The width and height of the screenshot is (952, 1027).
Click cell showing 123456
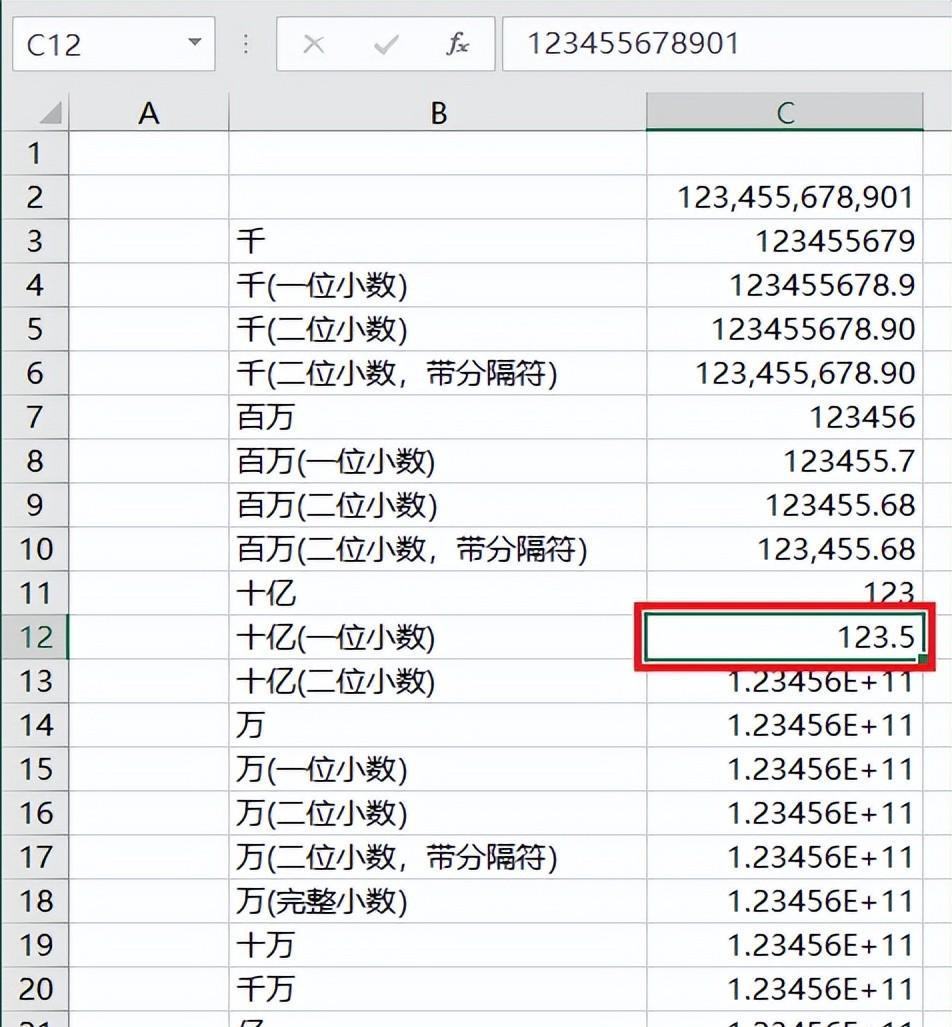[785, 417]
